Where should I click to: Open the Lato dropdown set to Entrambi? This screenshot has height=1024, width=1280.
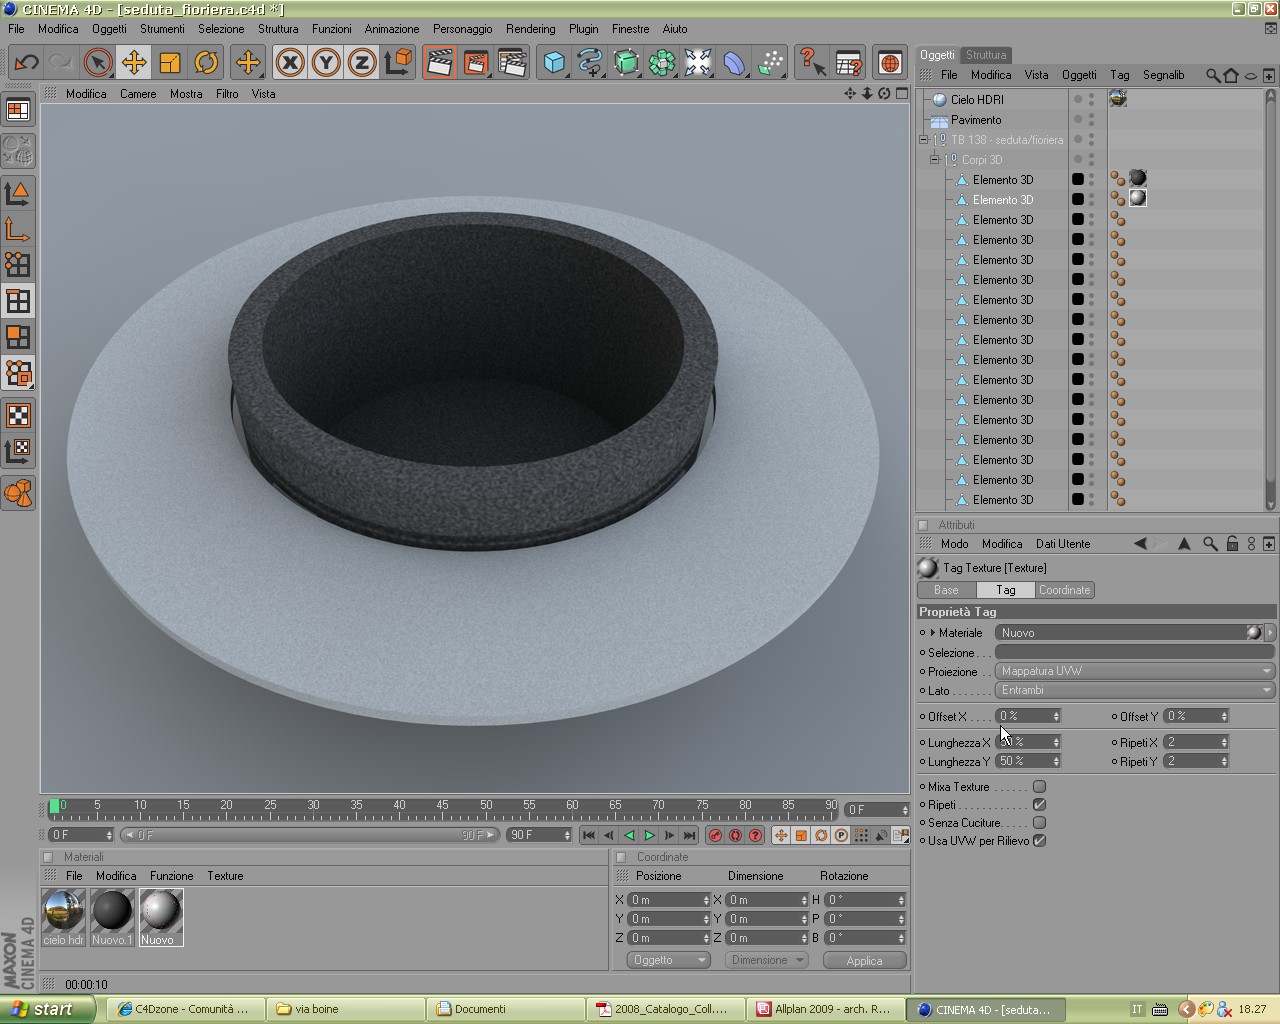click(x=1135, y=690)
